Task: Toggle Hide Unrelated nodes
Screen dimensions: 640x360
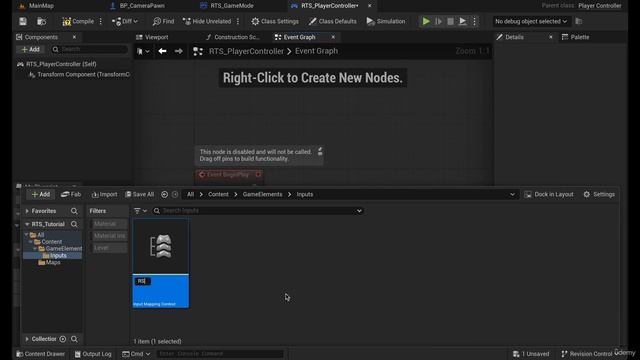Action: [x=207, y=21]
